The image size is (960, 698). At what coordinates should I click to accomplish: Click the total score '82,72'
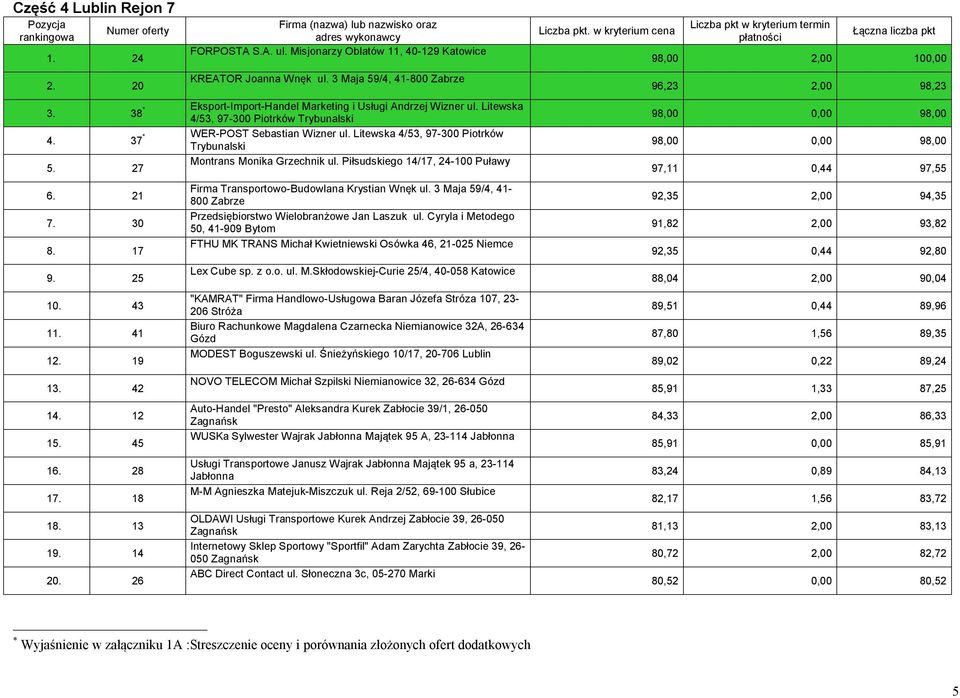click(932, 553)
